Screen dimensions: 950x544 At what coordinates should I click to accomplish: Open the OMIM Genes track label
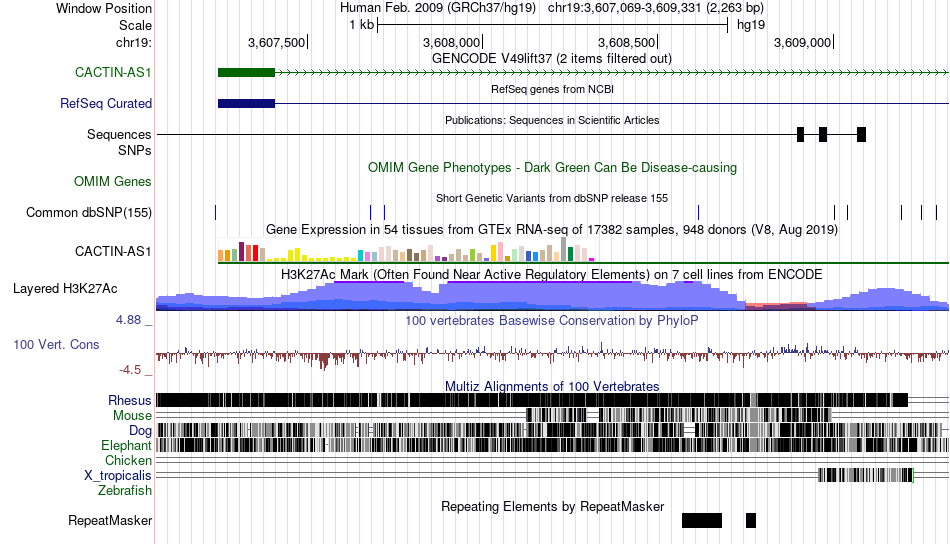(x=113, y=181)
